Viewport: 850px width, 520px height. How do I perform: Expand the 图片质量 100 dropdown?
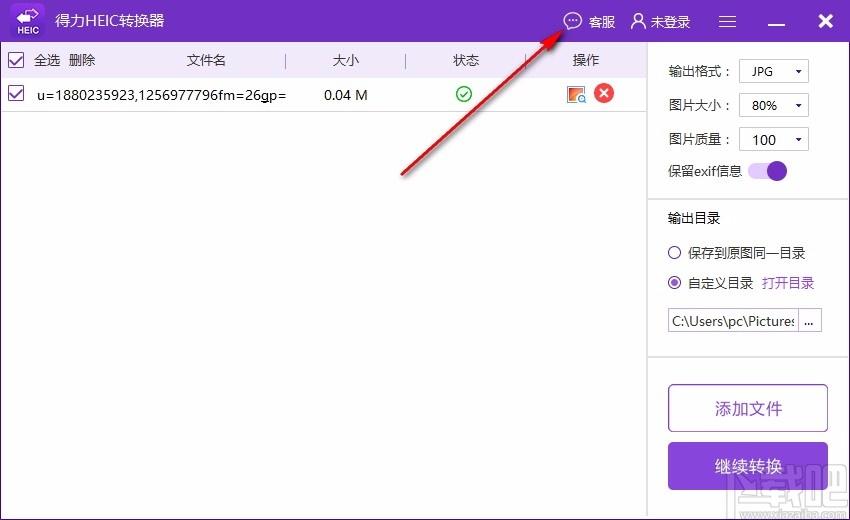click(x=774, y=139)
